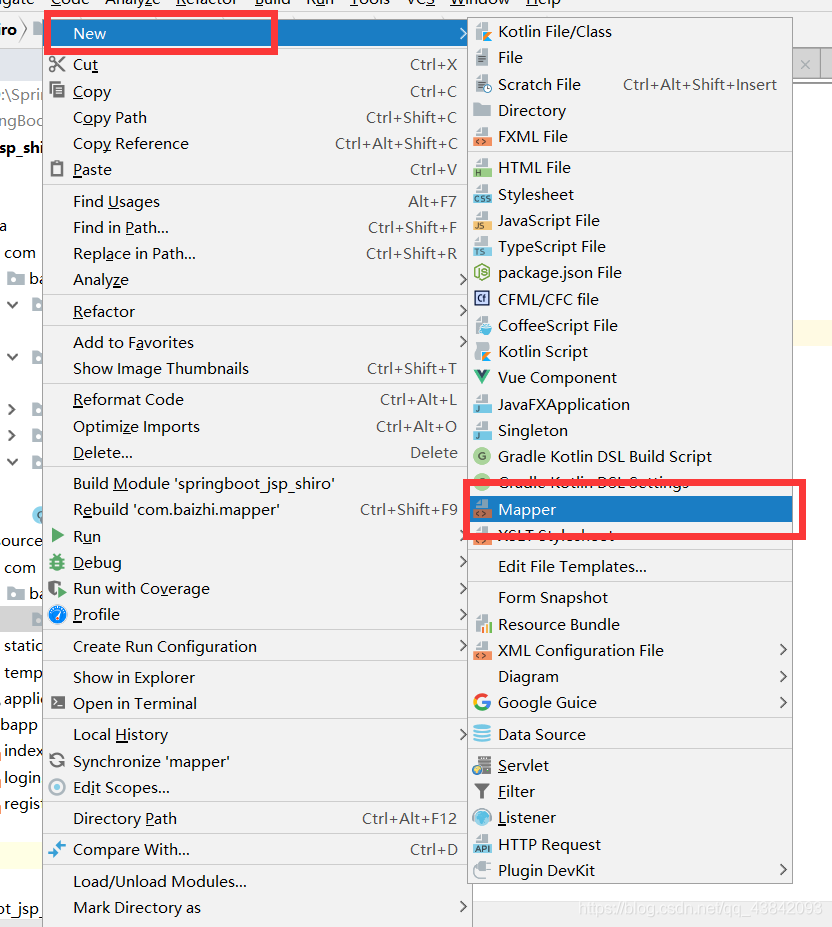Image resolution: width=832 pixels, height=927 pixels.
Task: Expand the XML Configuration File submenu arrow
Action: (x=783, y=650)
